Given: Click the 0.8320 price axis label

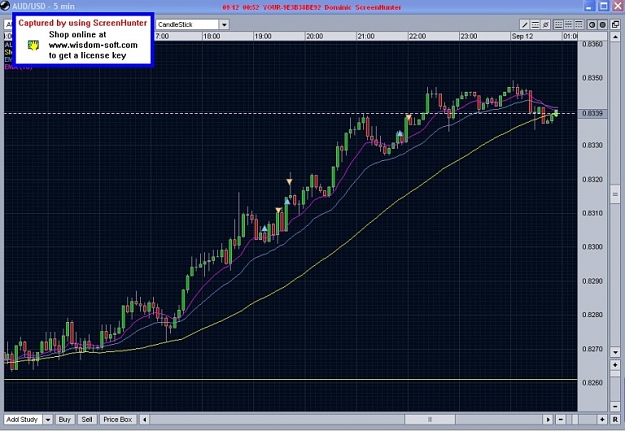Looking at the screenshot, I should tap(592, 179).
